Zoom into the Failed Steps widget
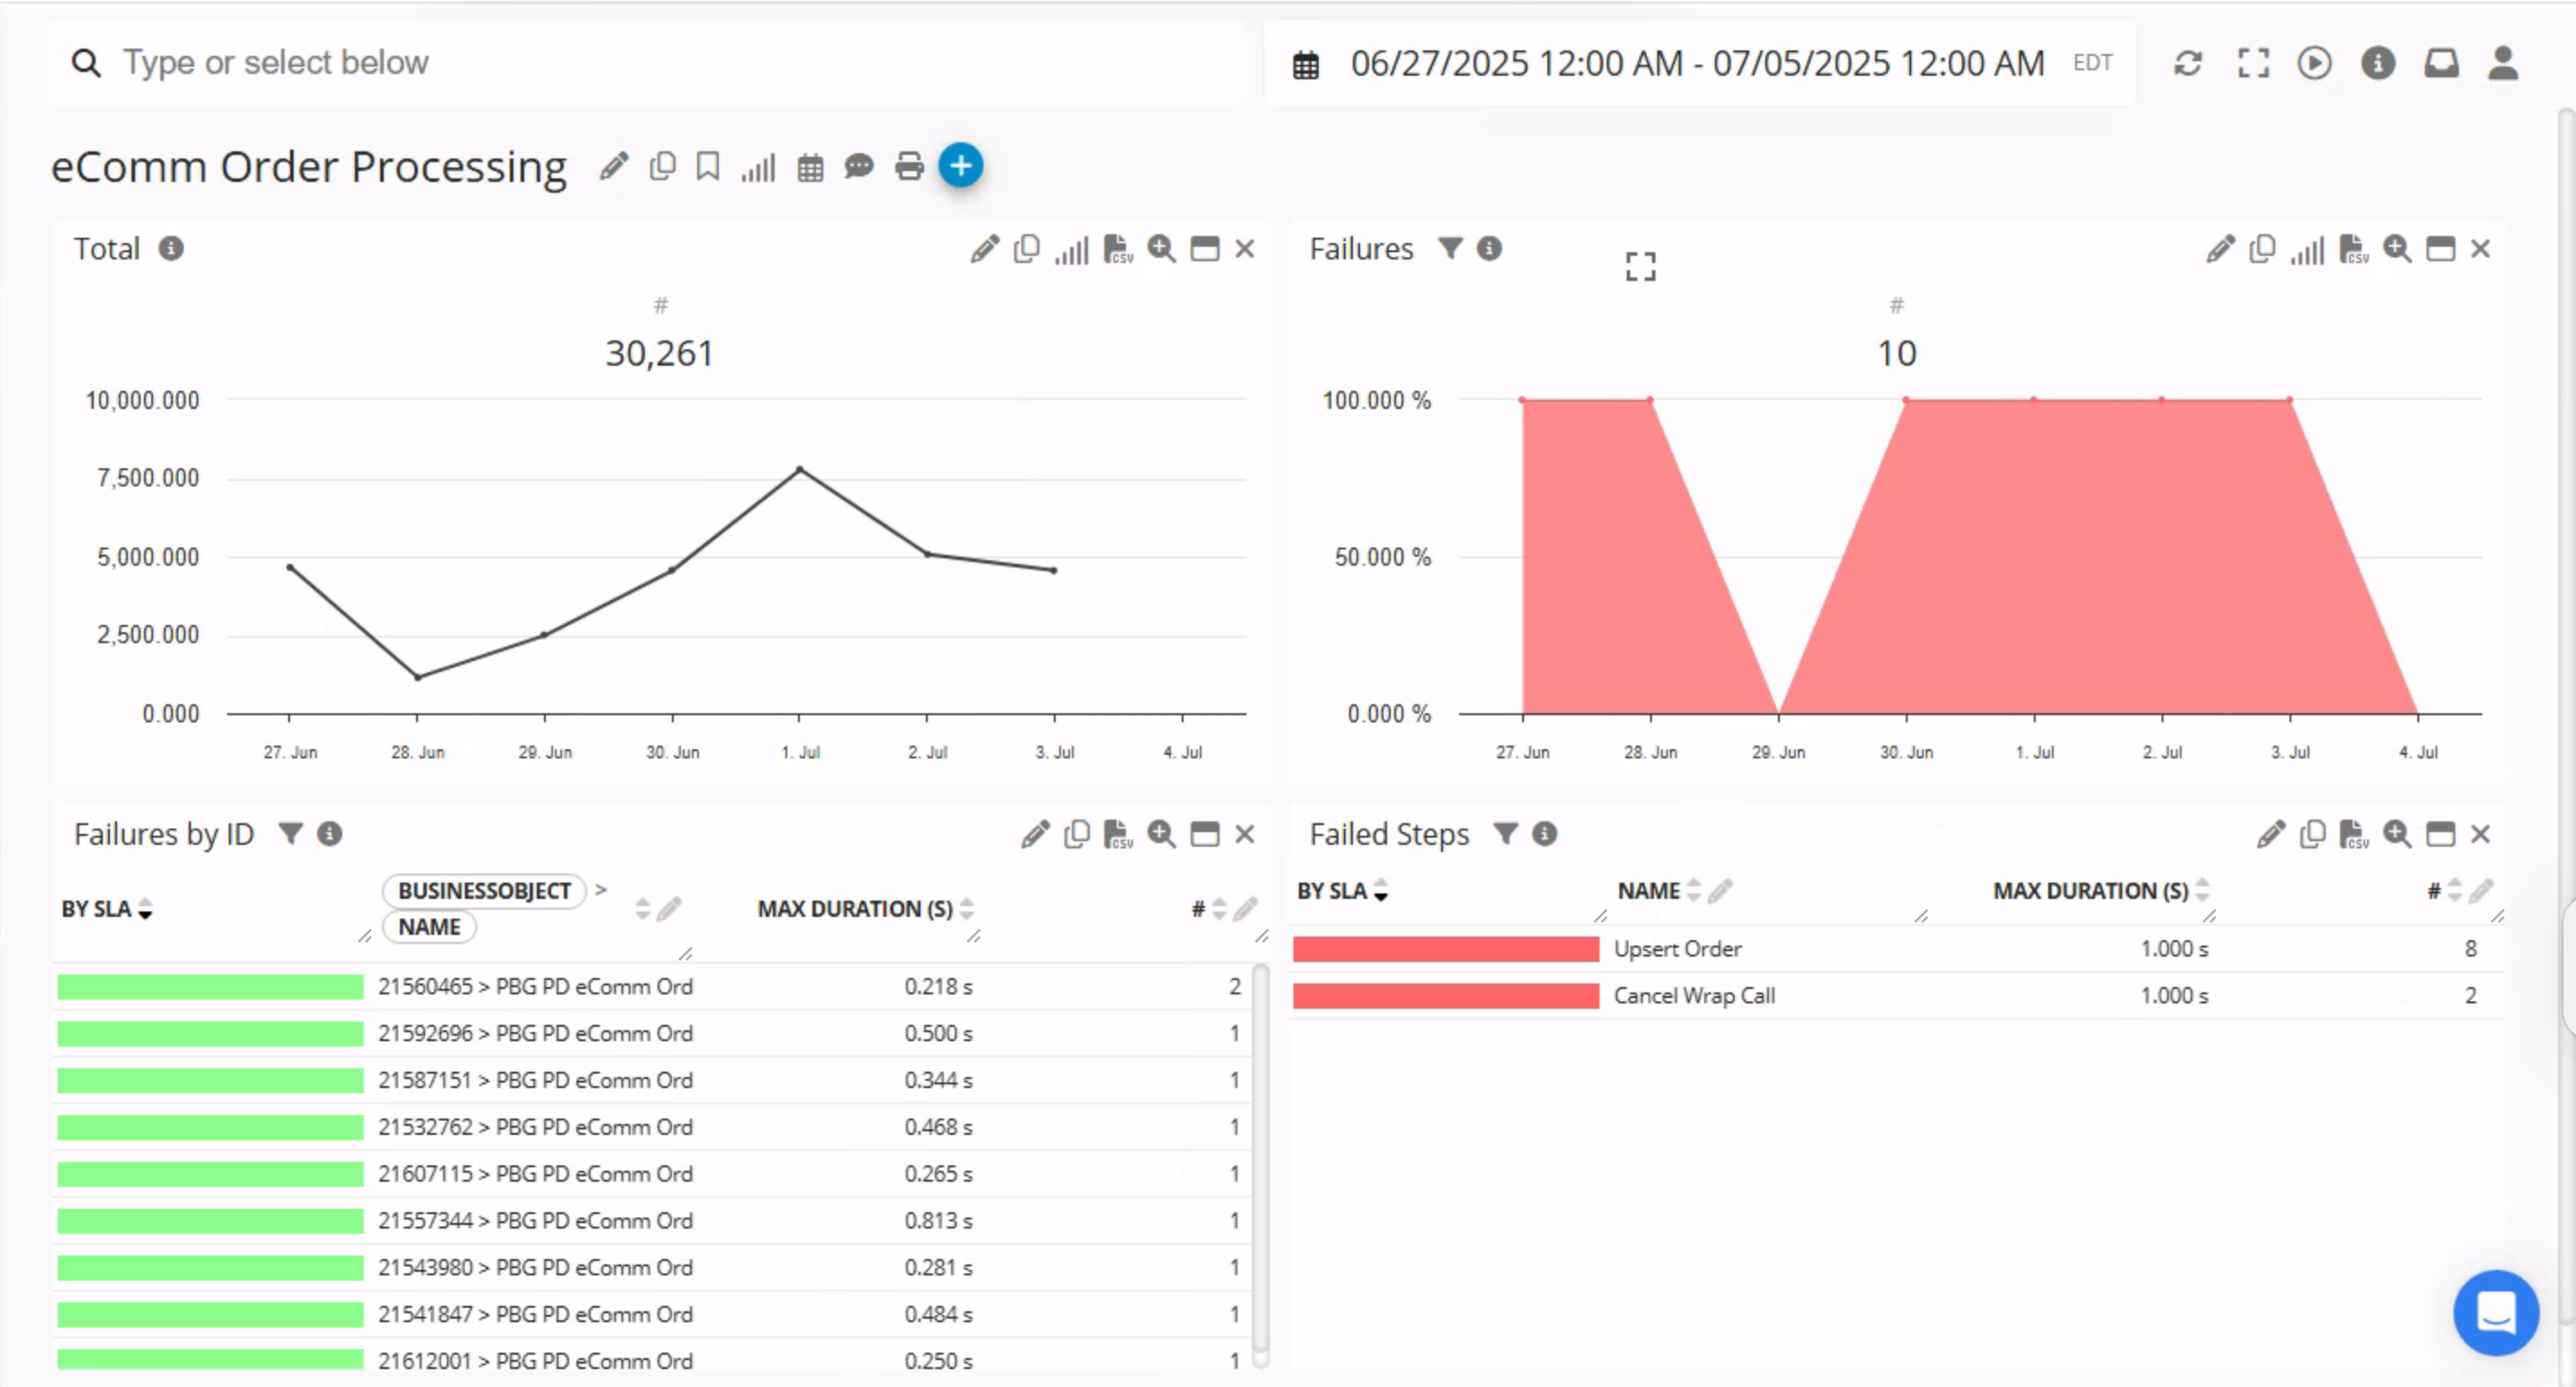Image resolution: width=2576 pixels, height=1387 pixels. (x=2396, y=834)
